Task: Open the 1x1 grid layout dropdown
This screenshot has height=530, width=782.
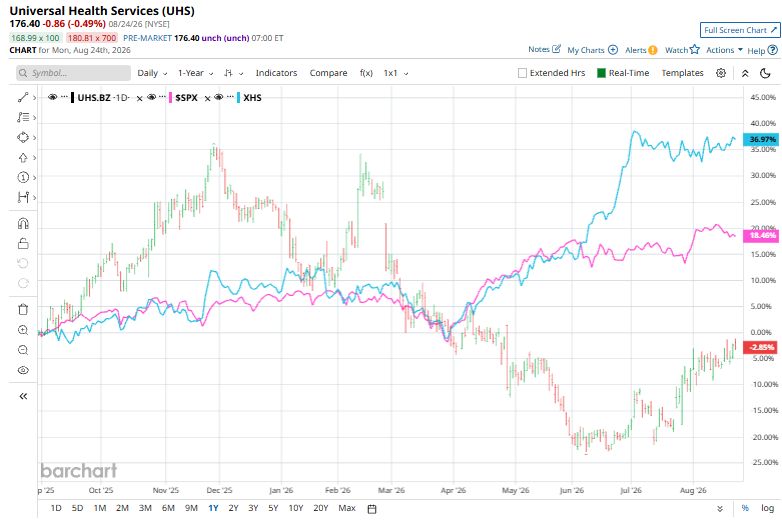Action: [396, 73]
